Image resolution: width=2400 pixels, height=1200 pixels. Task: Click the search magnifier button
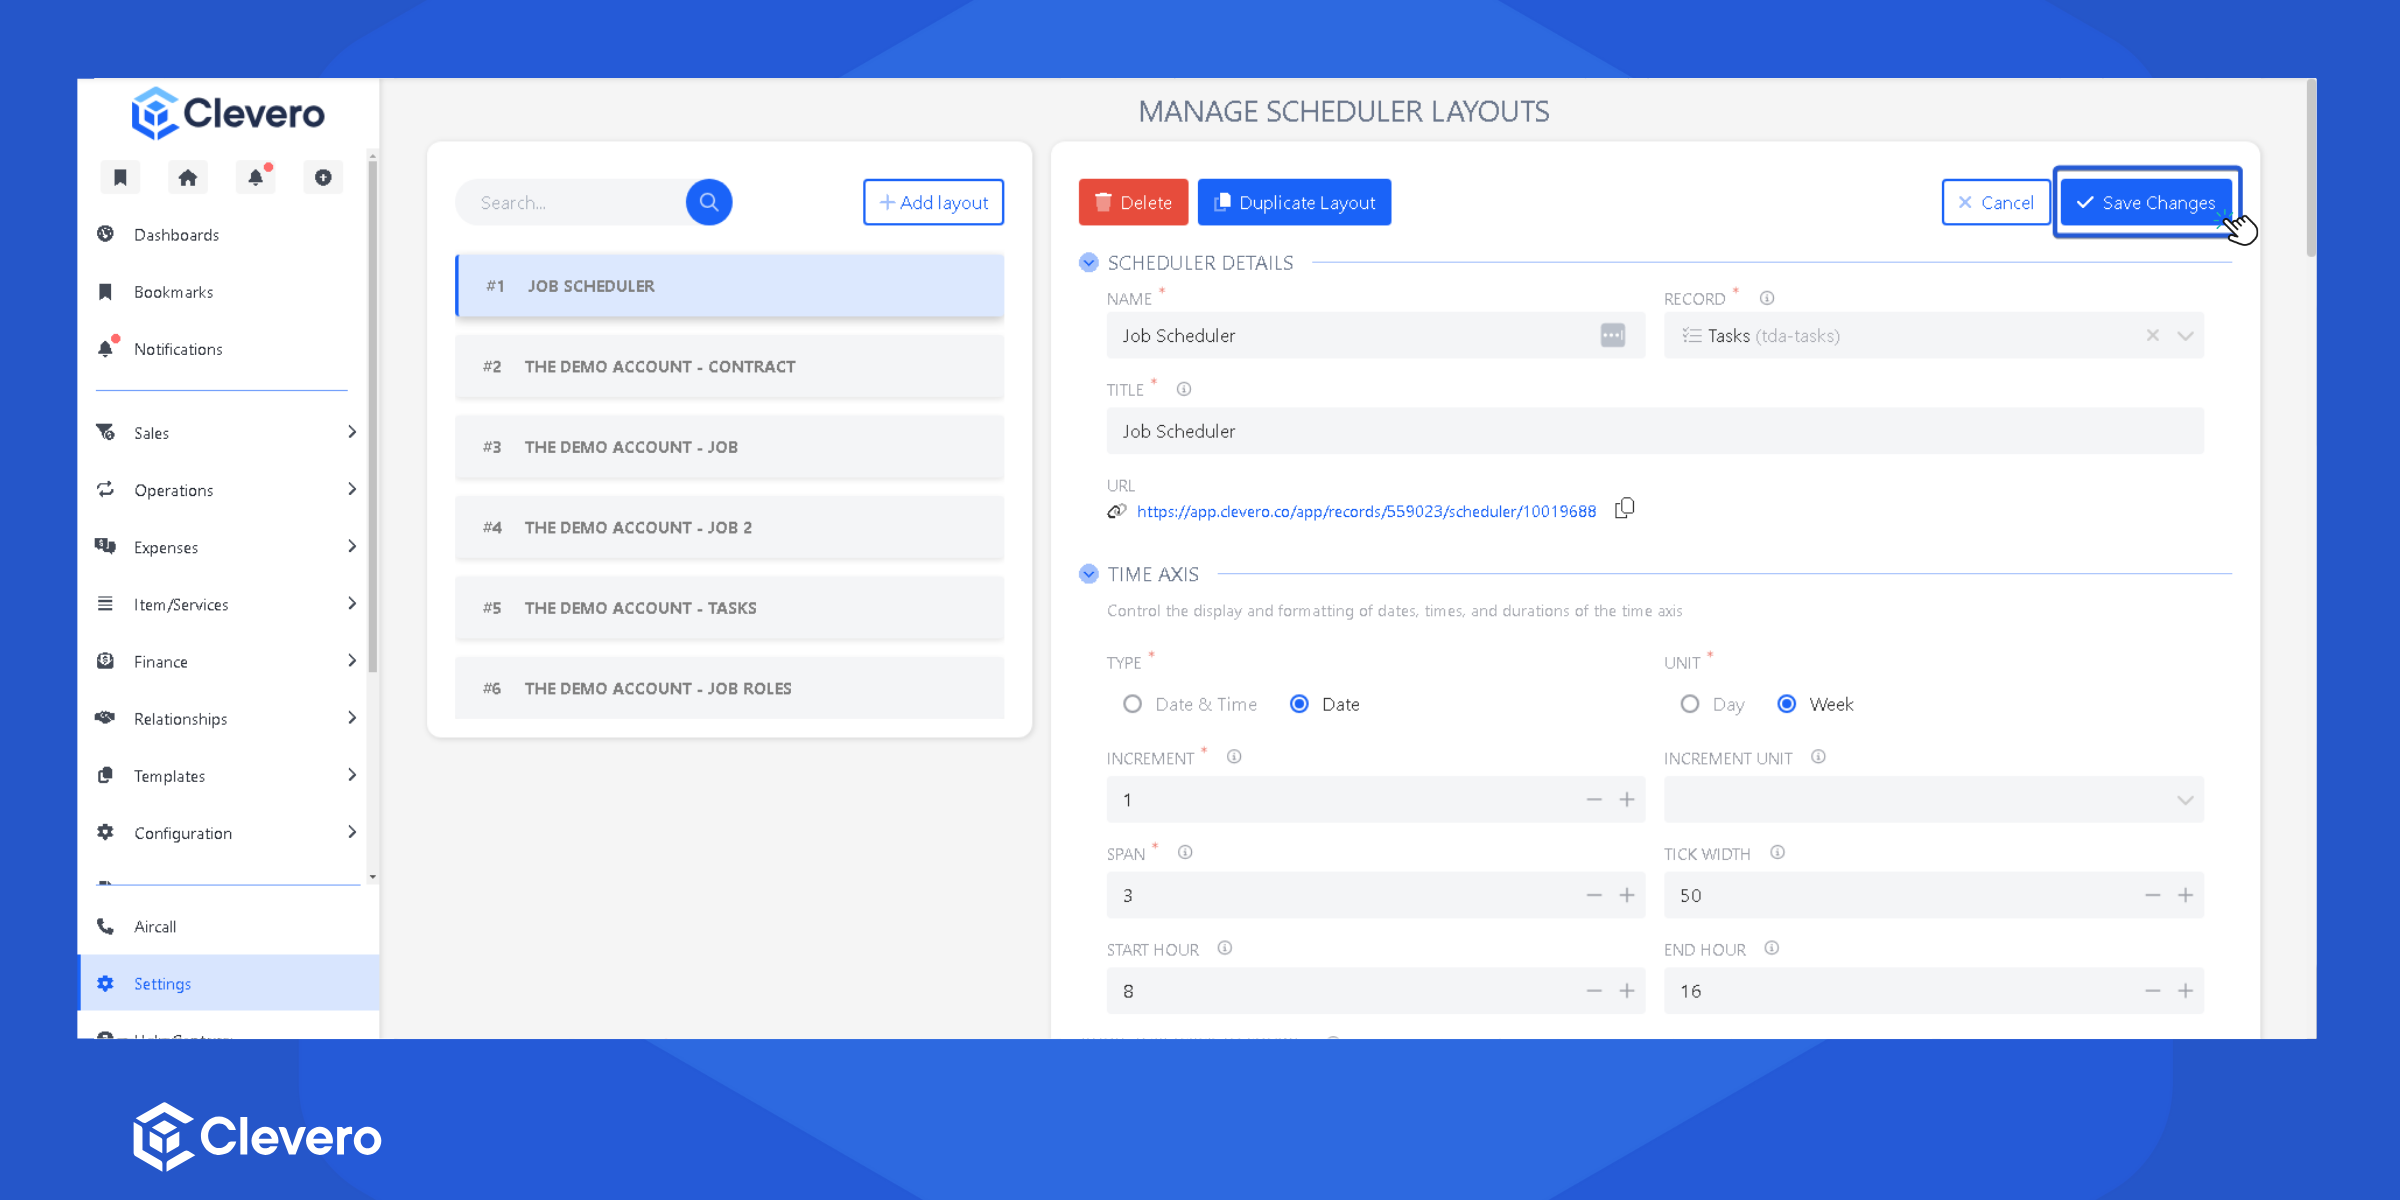pyautogui.click(x=708, y=202)
